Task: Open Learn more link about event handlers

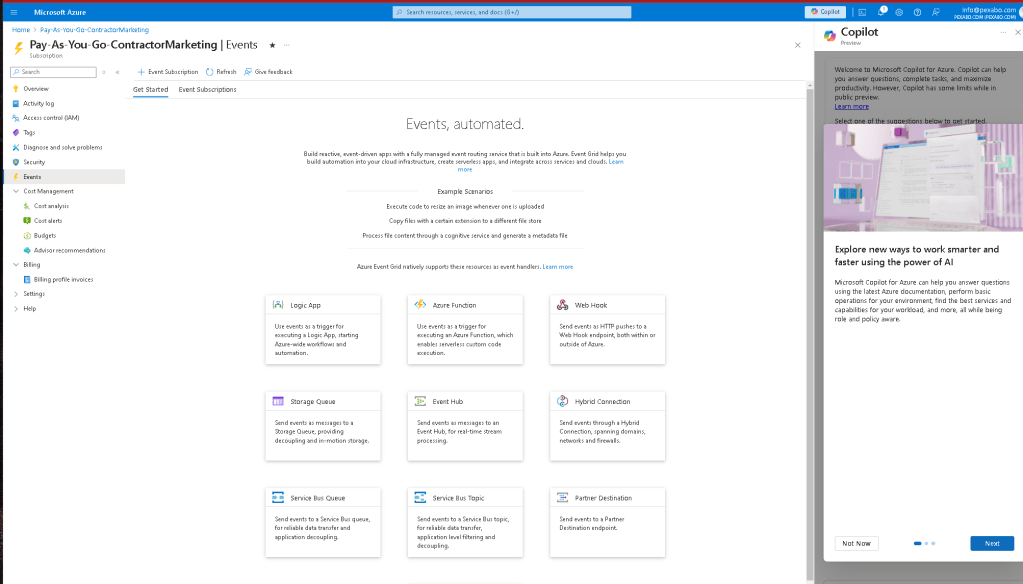Action: tap(558, 267)
